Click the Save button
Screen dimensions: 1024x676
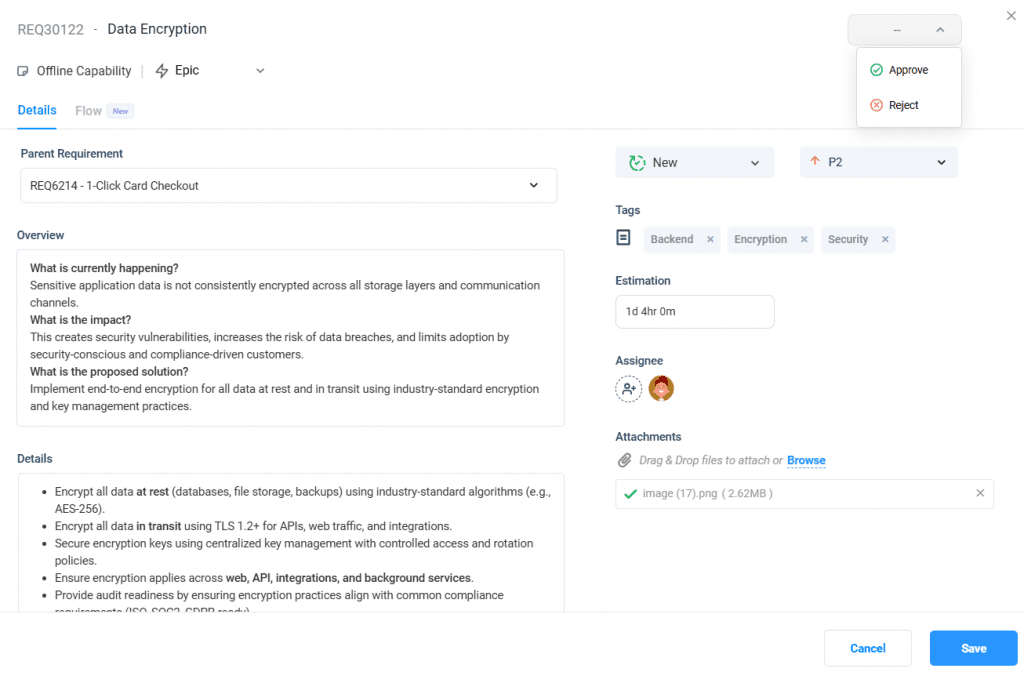(x=973, y=648)
